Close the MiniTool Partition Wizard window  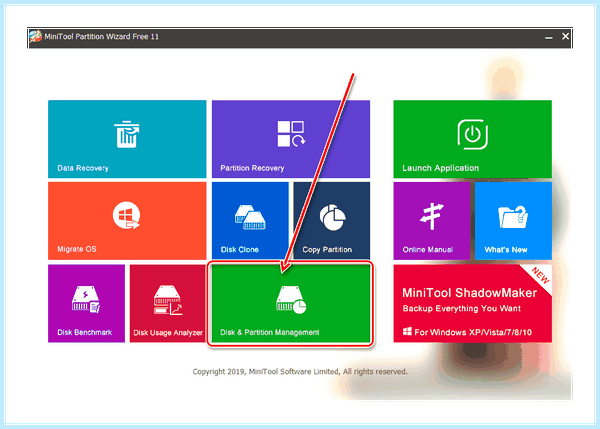point(565,36)
